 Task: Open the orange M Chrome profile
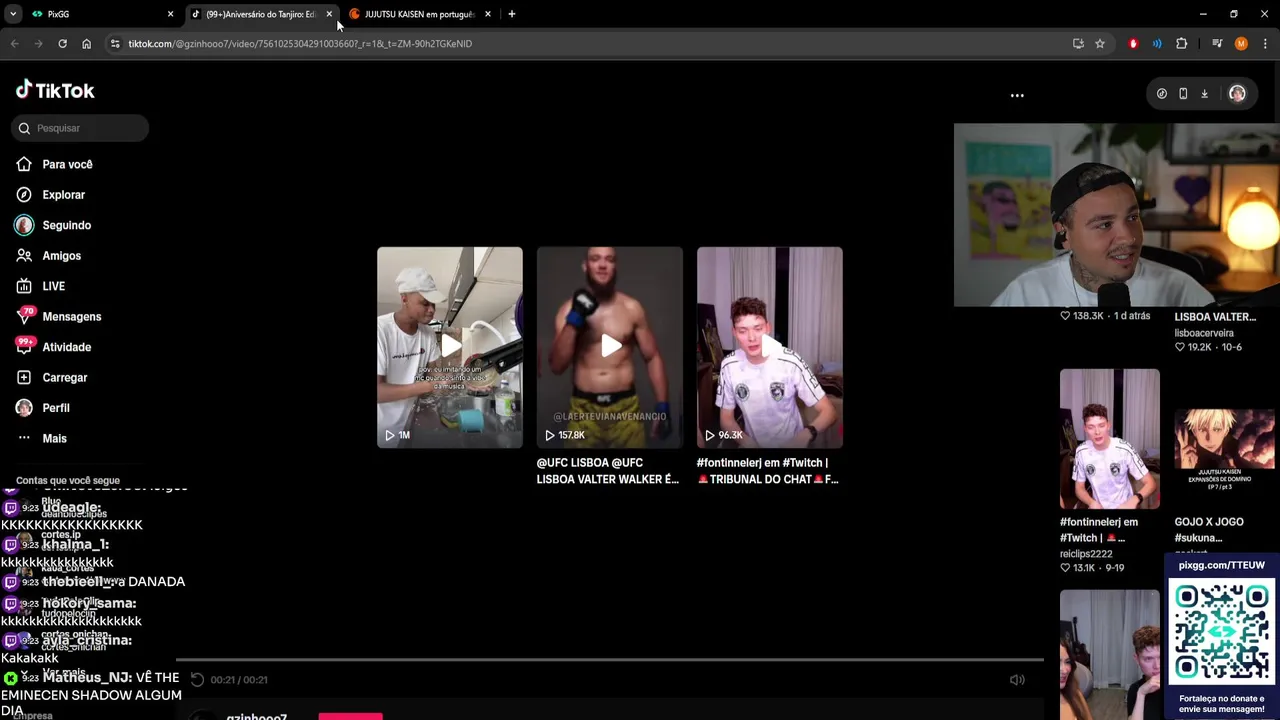click(x=1241, y=44)
